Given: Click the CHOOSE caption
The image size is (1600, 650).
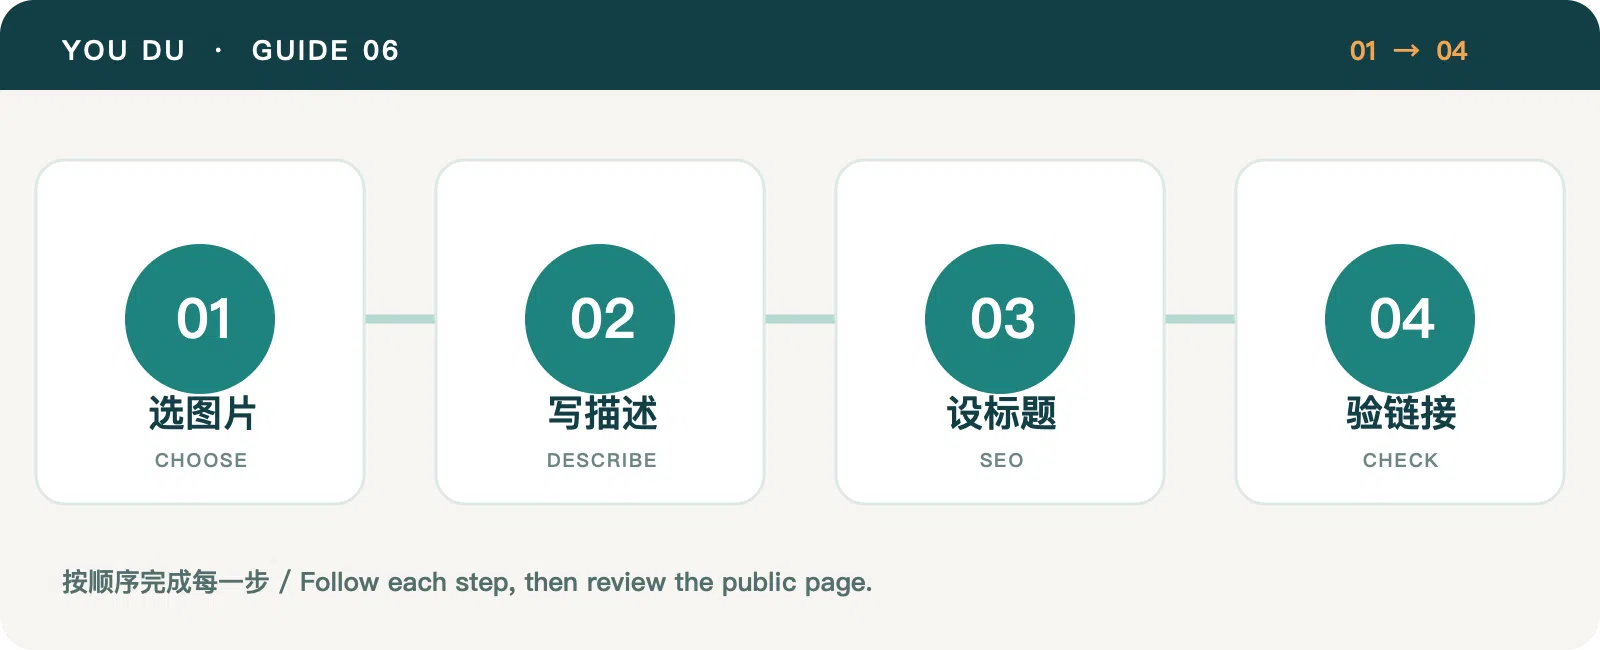Looking at the screenshot, I should [x=201, y=460].
